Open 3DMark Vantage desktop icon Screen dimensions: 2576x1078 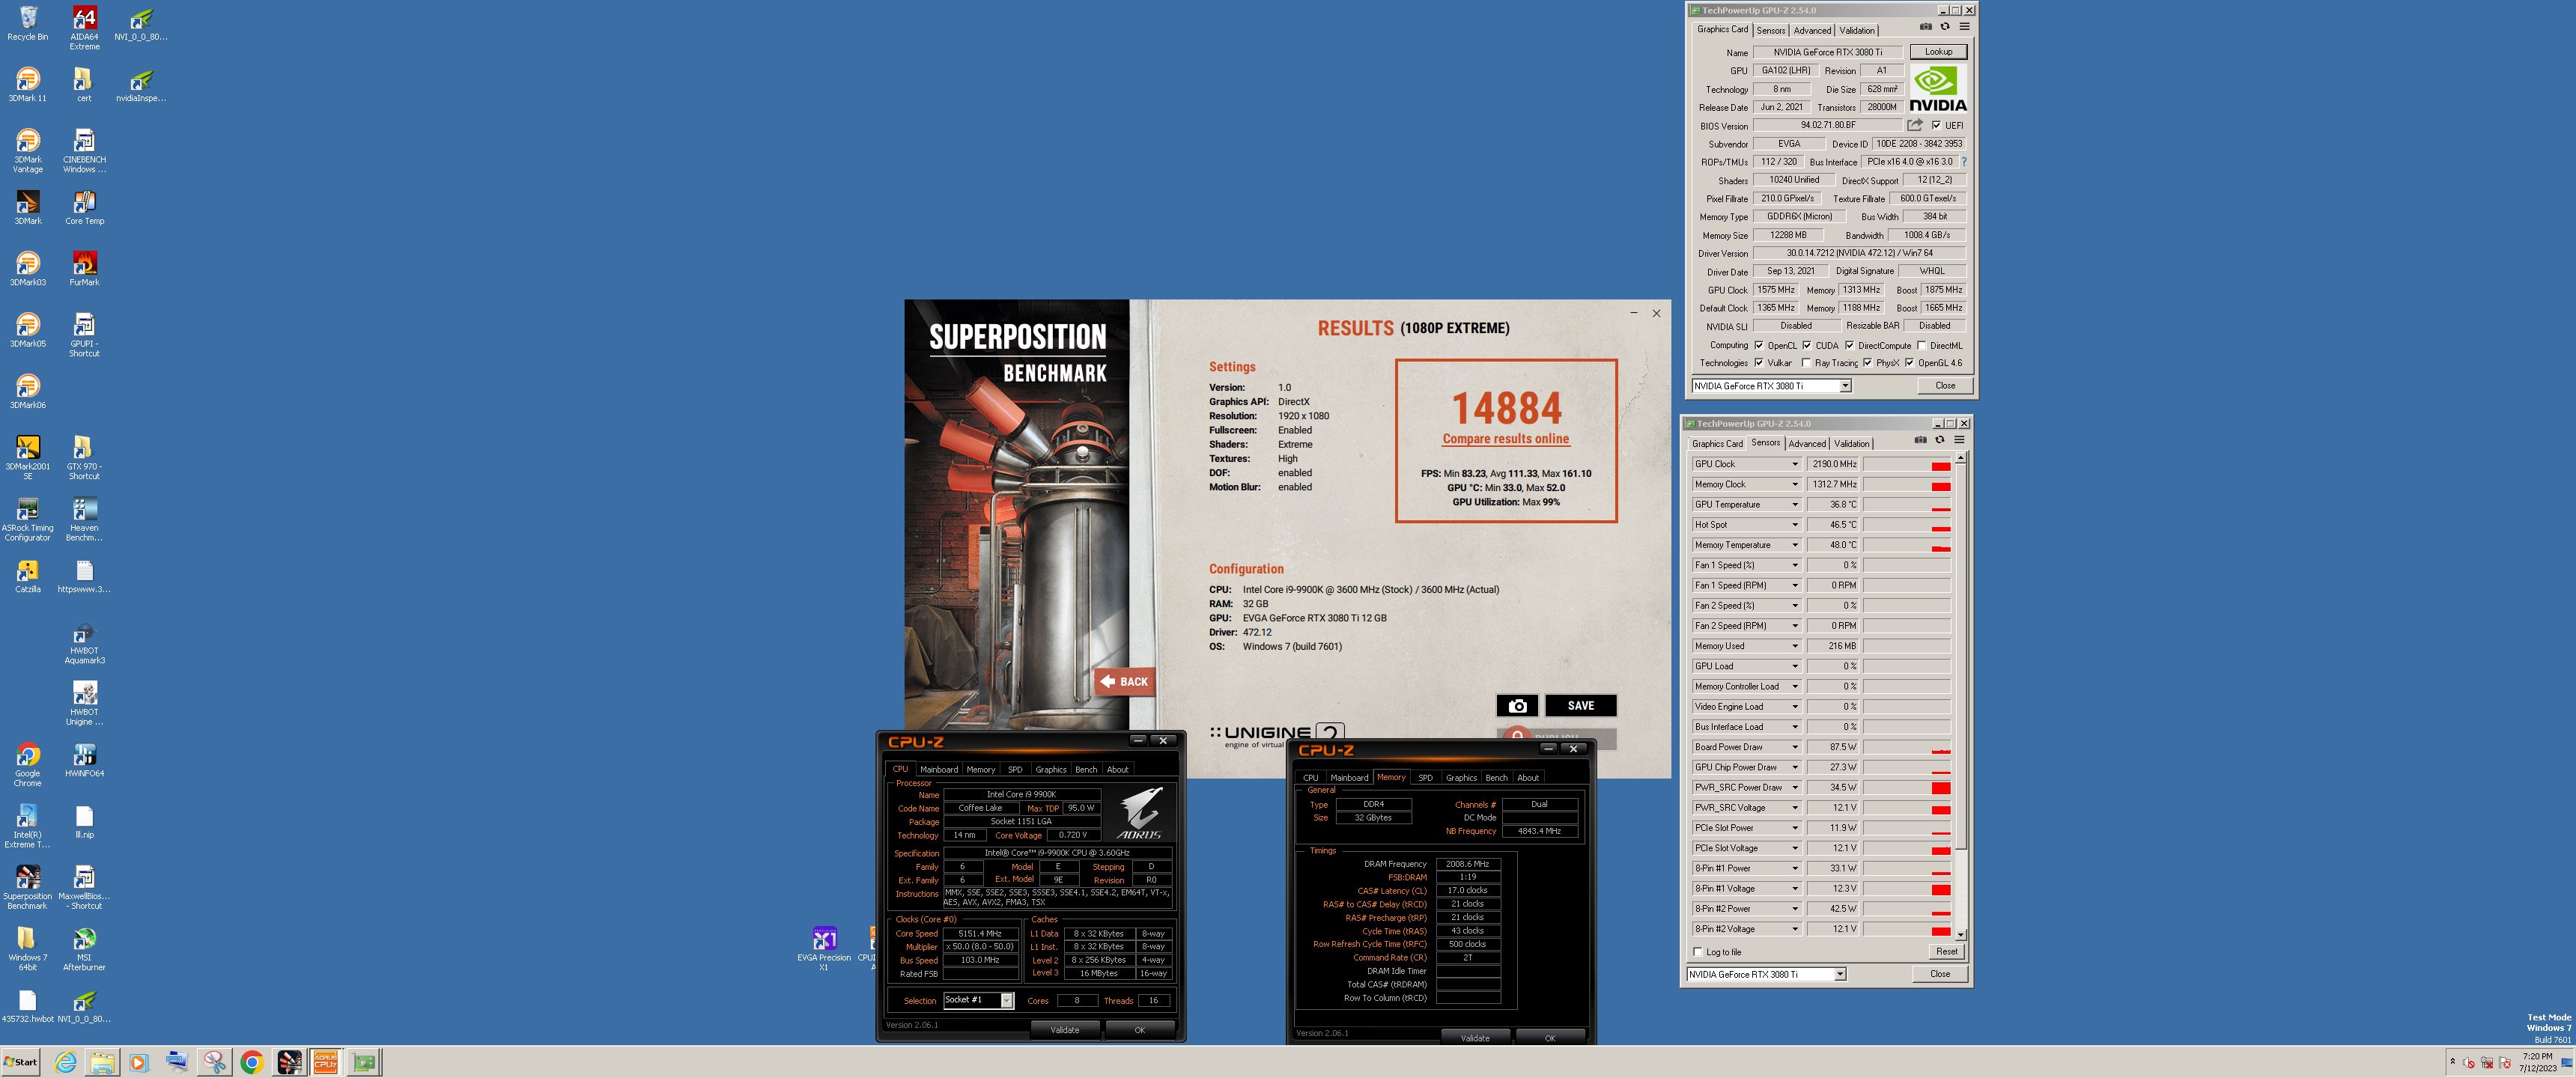(28, 150)
